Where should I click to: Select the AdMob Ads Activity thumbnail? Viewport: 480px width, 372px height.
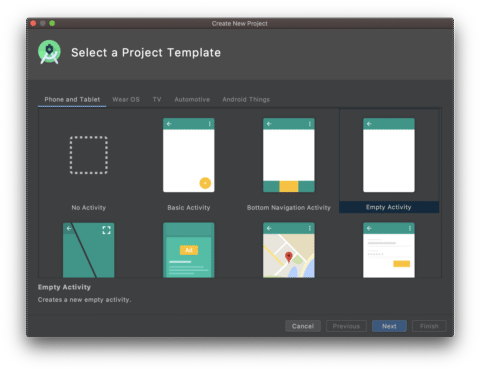(x=189, y=250)
